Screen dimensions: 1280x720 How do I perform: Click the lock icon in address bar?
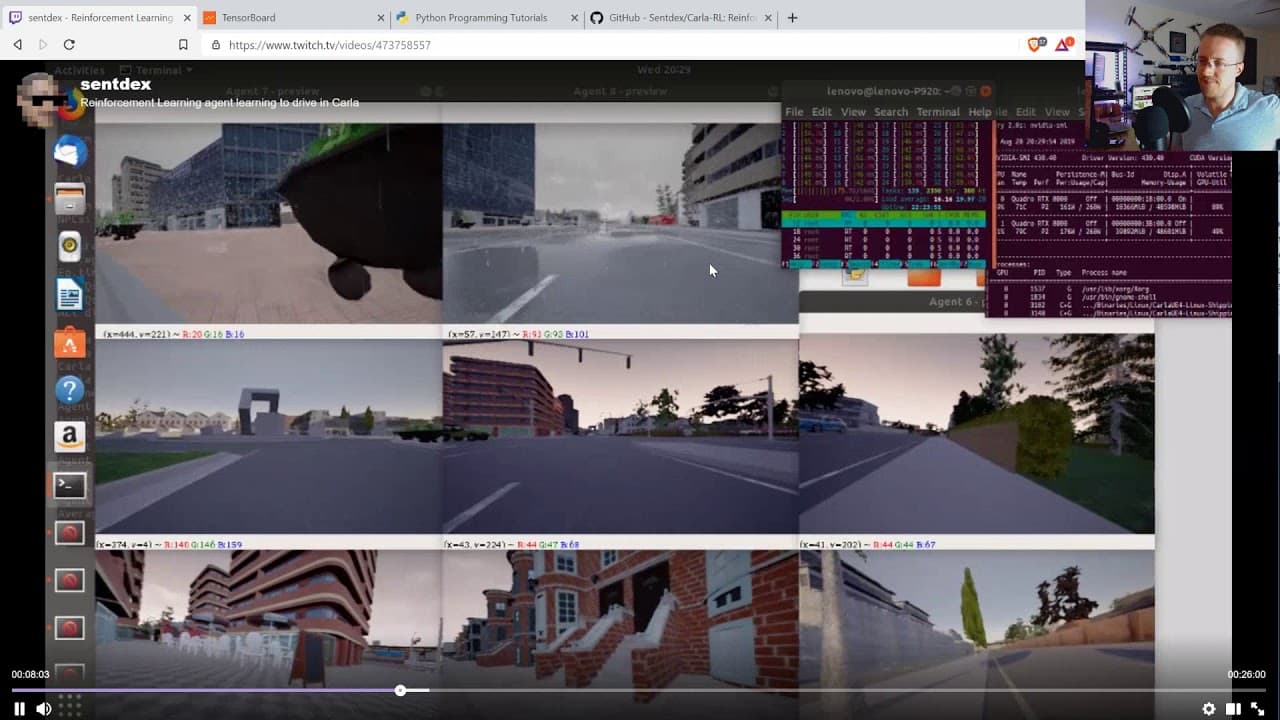point(216,45)
